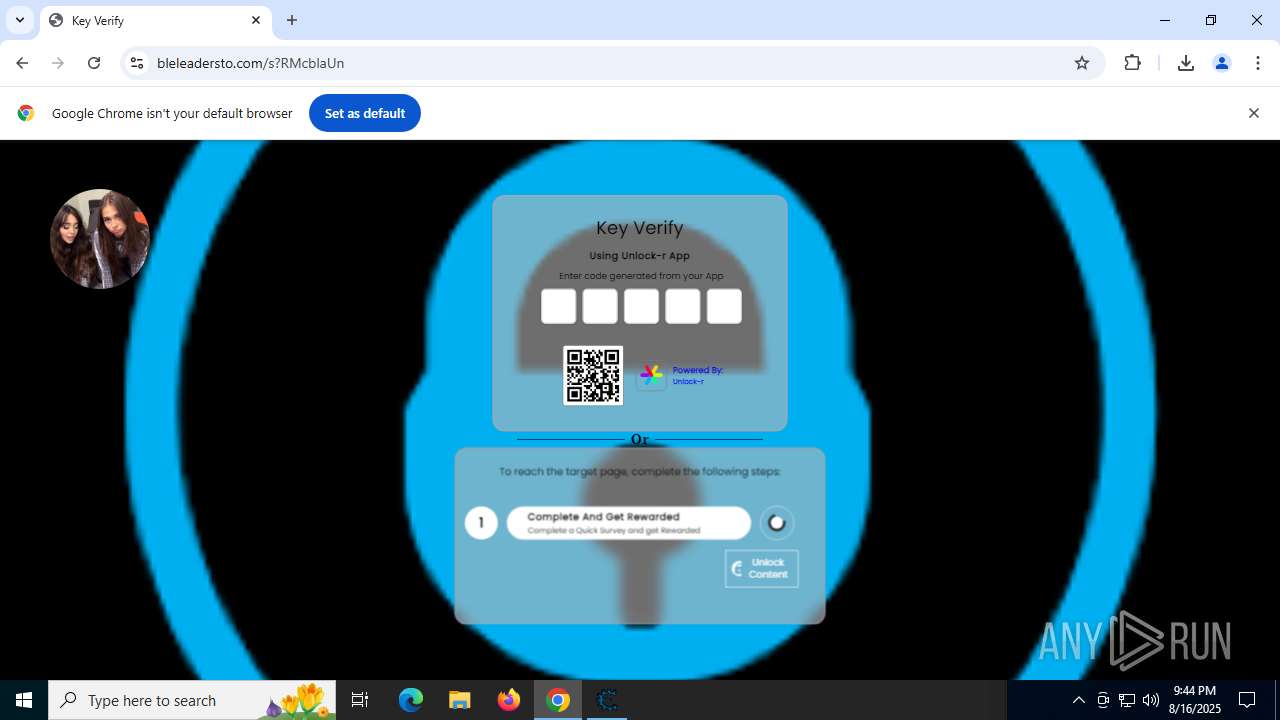Close the Key Verify tab
The image size is (1280, 720).
coord(256,20)
